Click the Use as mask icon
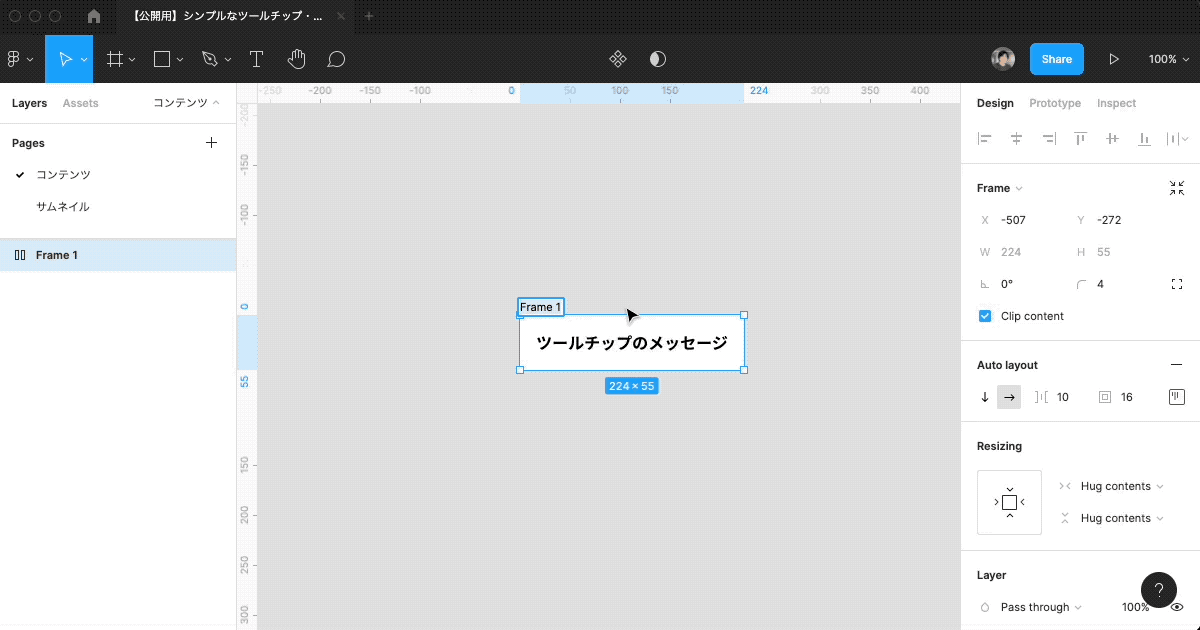This screenshot has width=1200, height=630. [x=656, y=58]
